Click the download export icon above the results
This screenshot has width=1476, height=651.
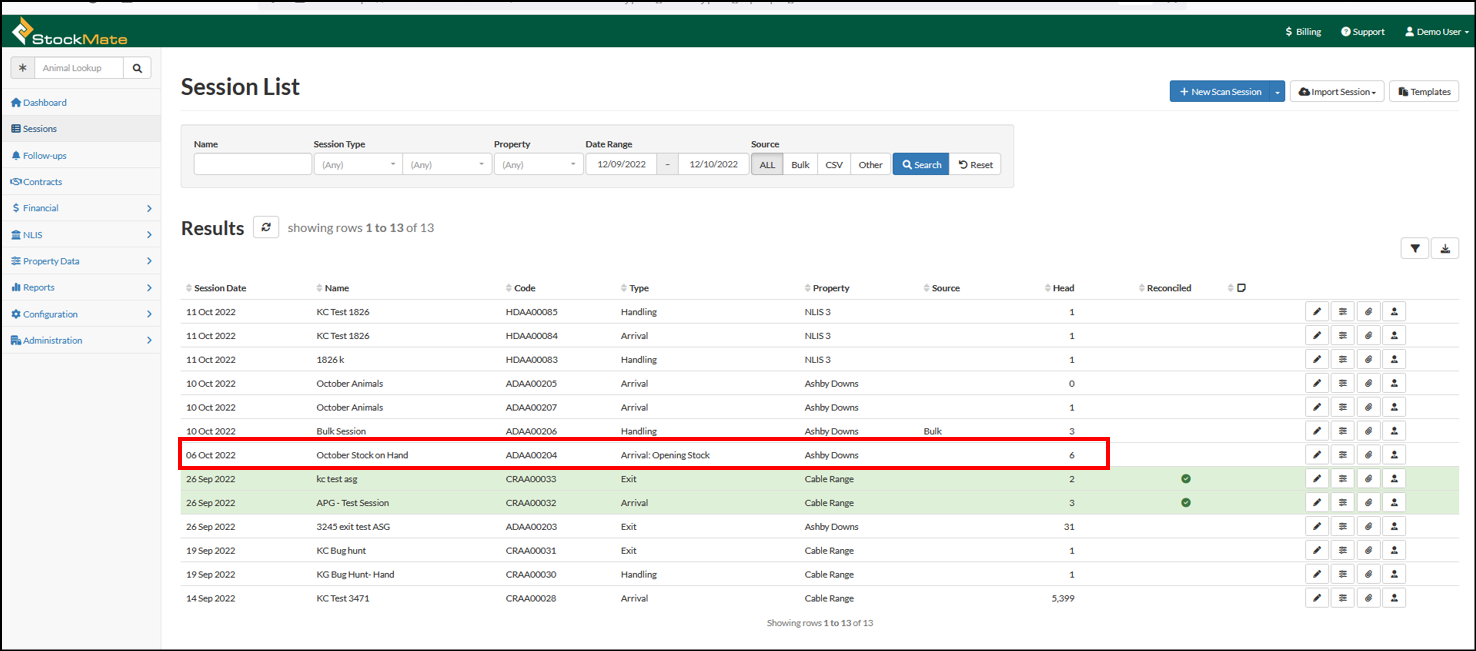click(1445, 247)
